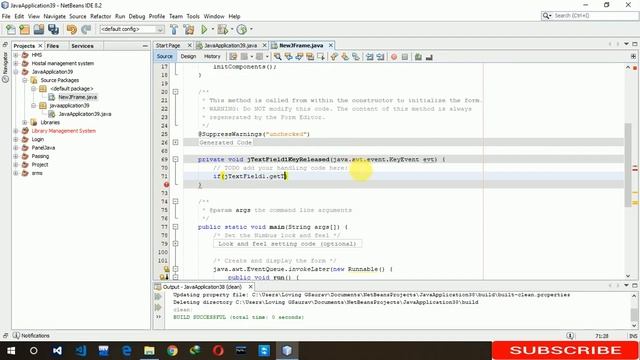Open the File menu
Viewport: 640px width, 360px height.
[x=6, y=16]
